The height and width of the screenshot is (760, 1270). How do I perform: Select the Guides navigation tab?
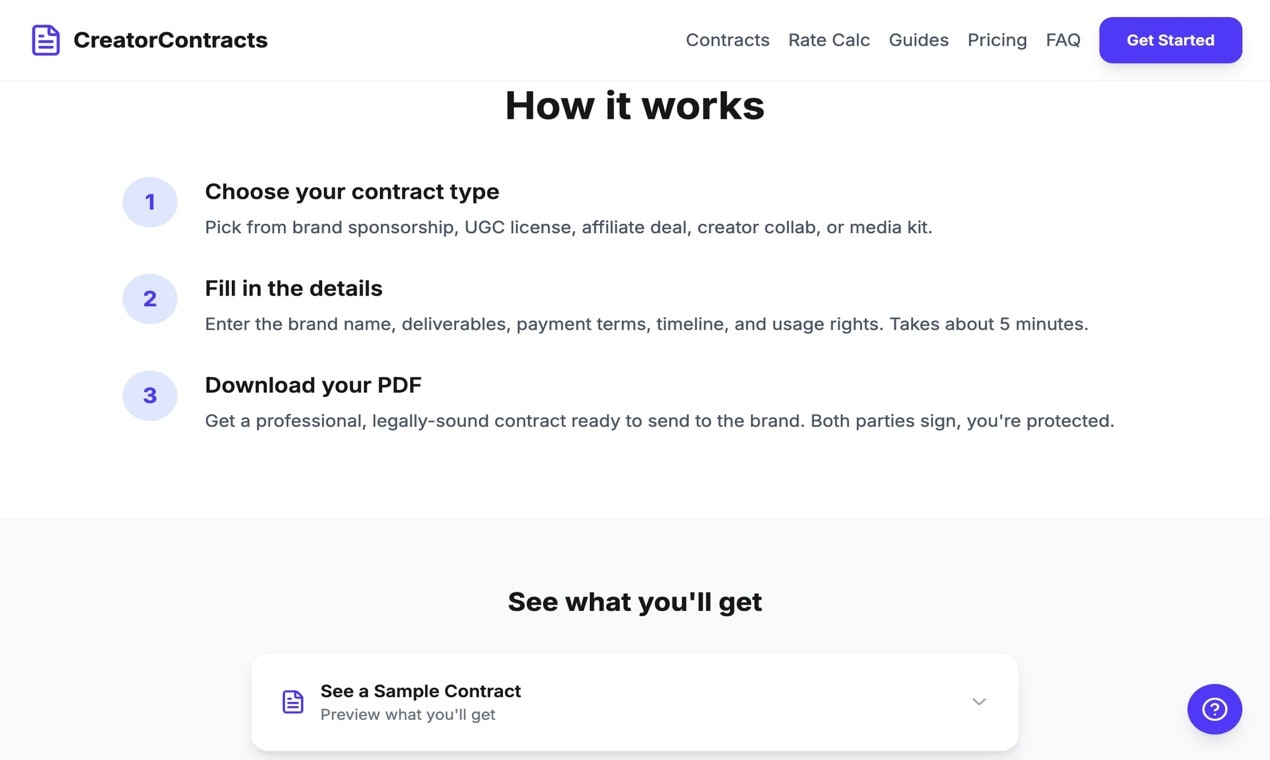918,40
